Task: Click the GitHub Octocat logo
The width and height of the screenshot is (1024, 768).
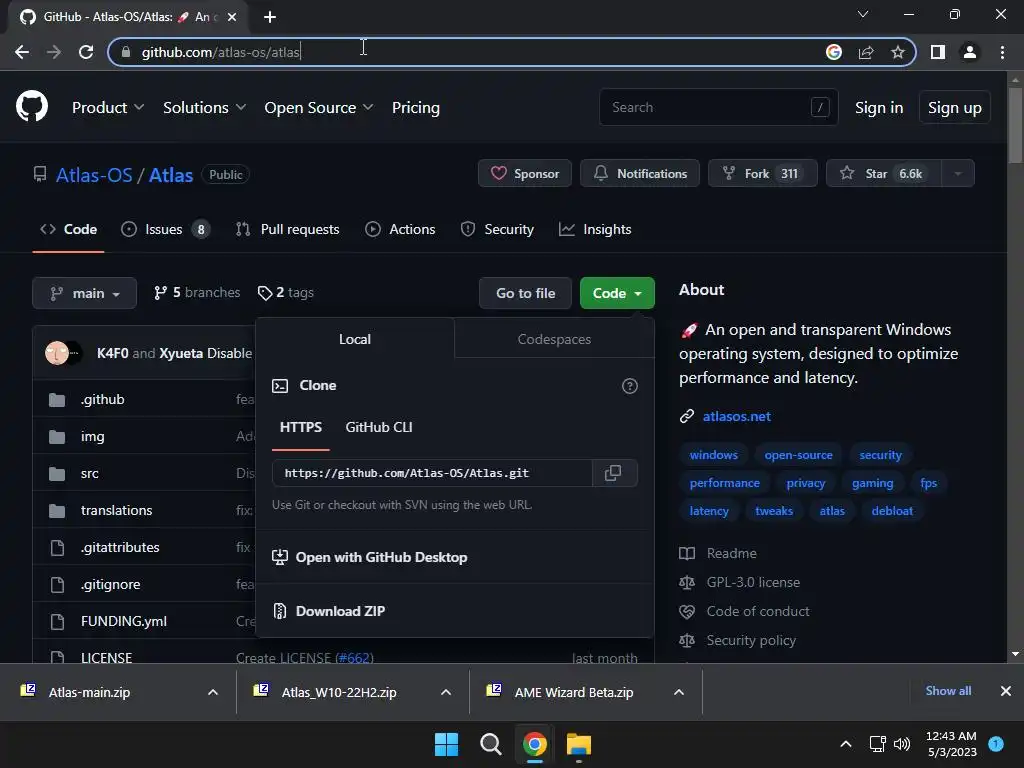Action: (32, 107)
